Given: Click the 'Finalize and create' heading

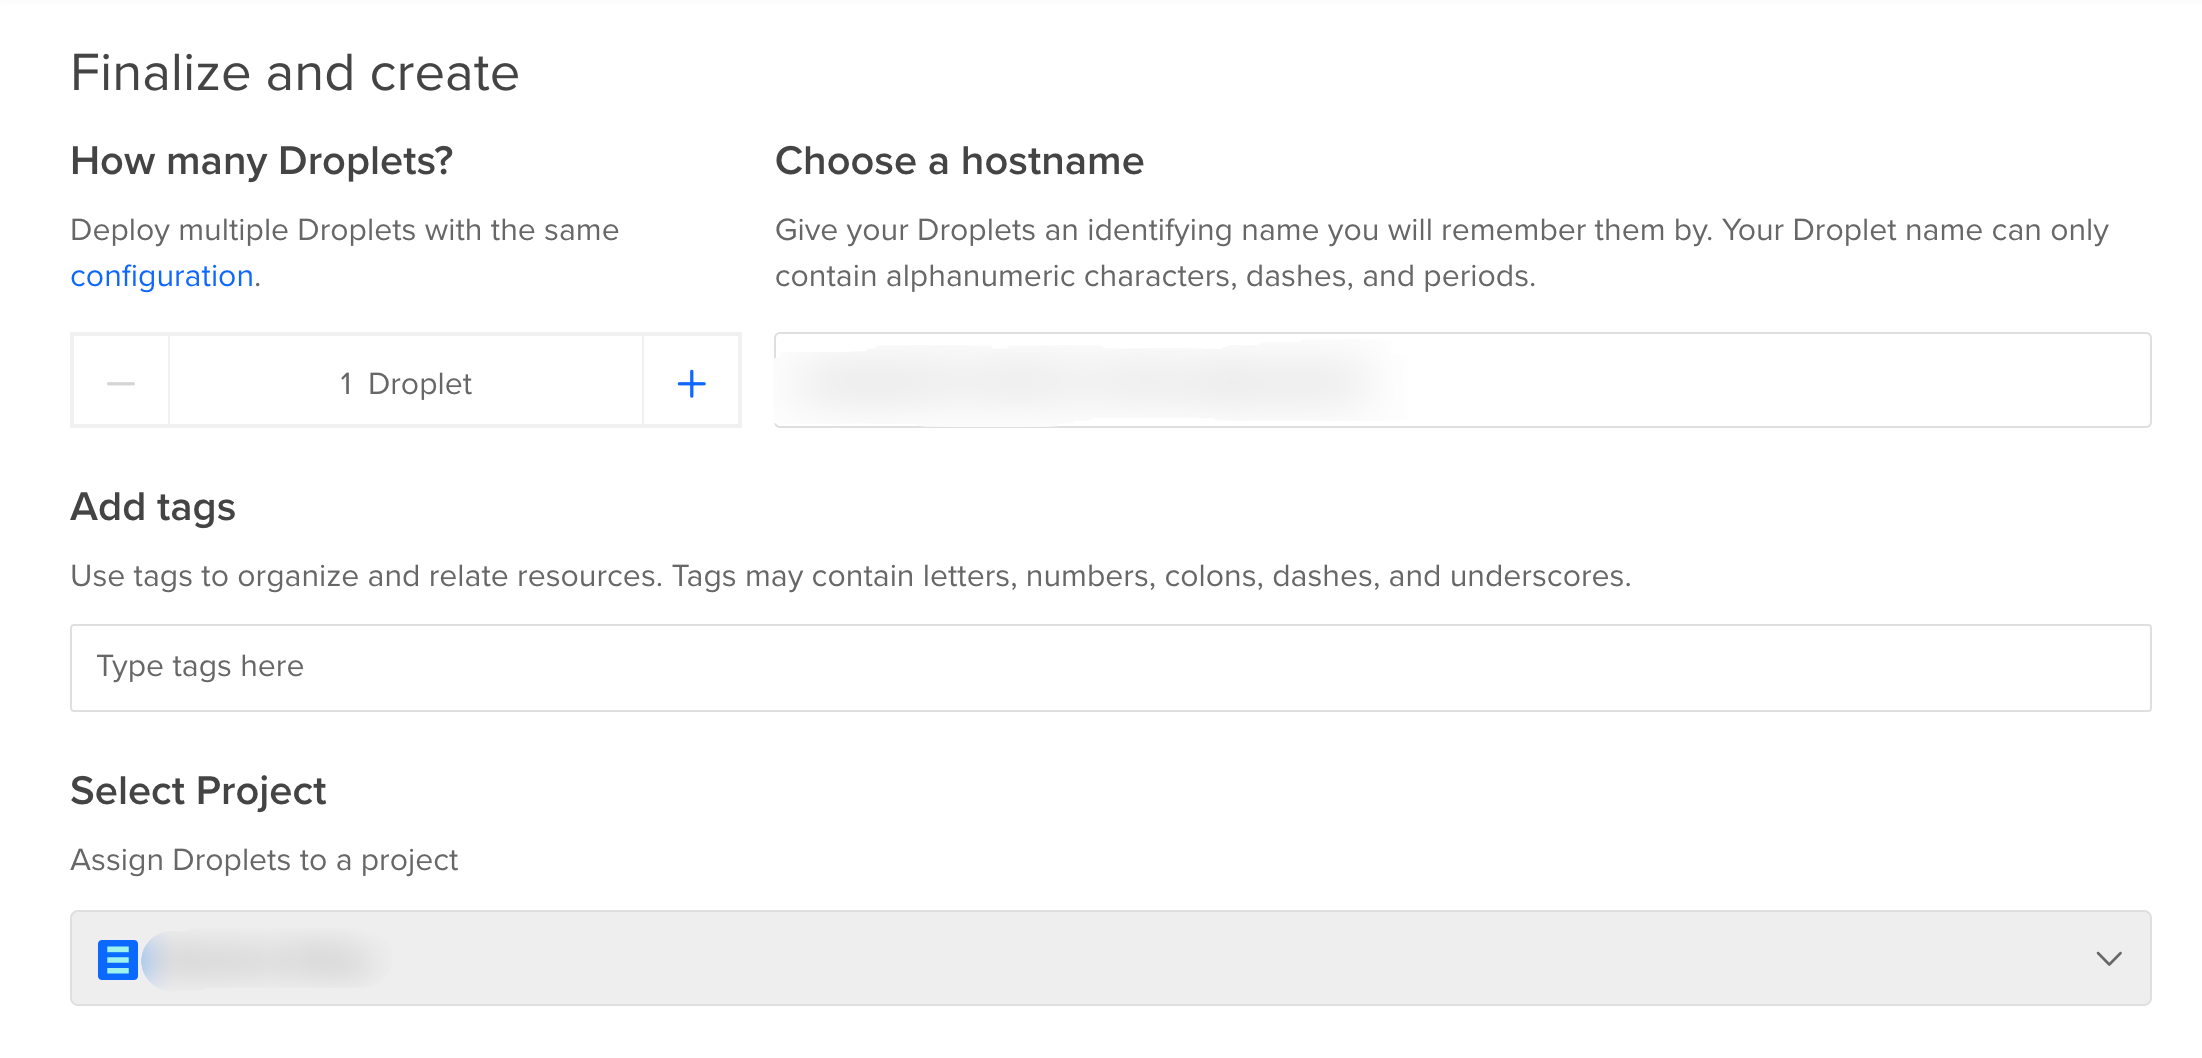Looking at the screenshot, I should (295, 73).
